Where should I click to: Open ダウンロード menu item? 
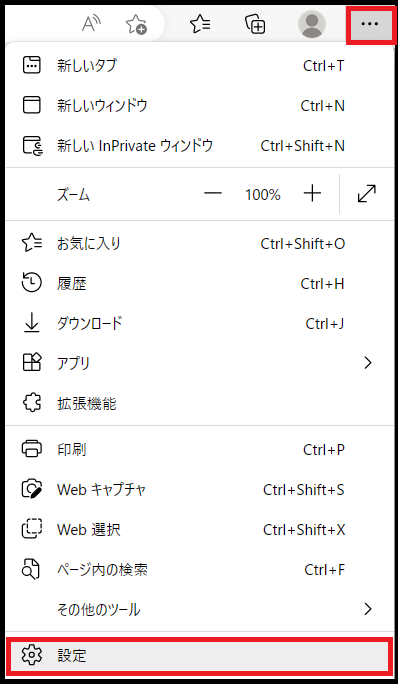[x=199, y=323]
